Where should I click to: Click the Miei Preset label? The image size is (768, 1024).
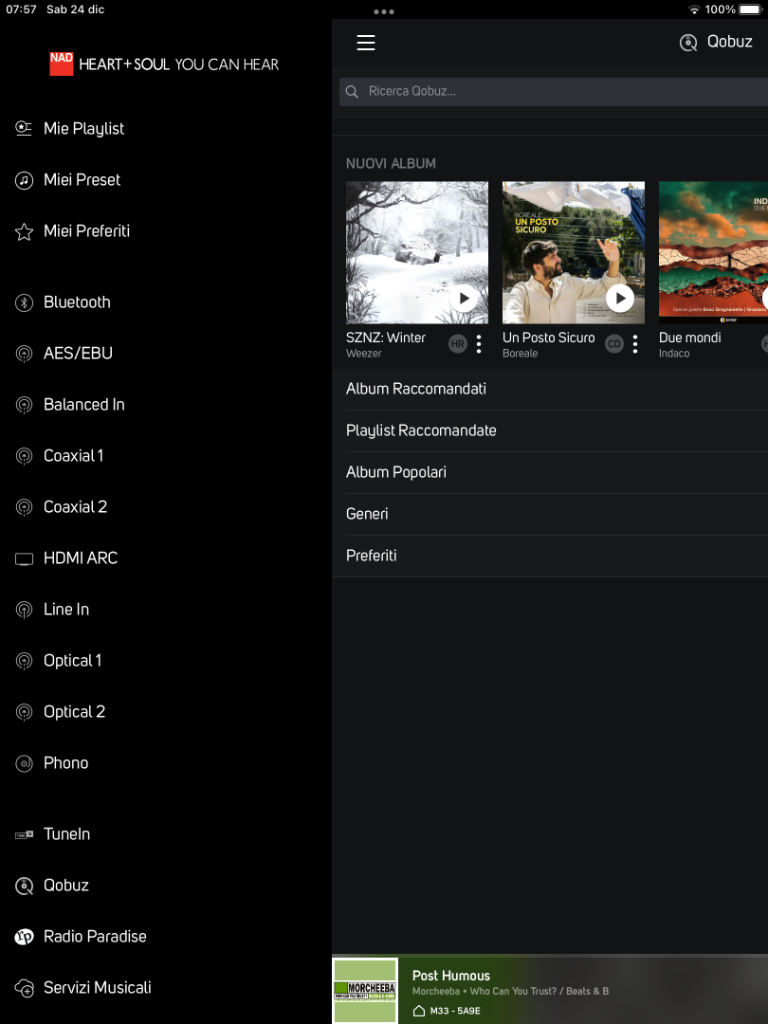82,180
